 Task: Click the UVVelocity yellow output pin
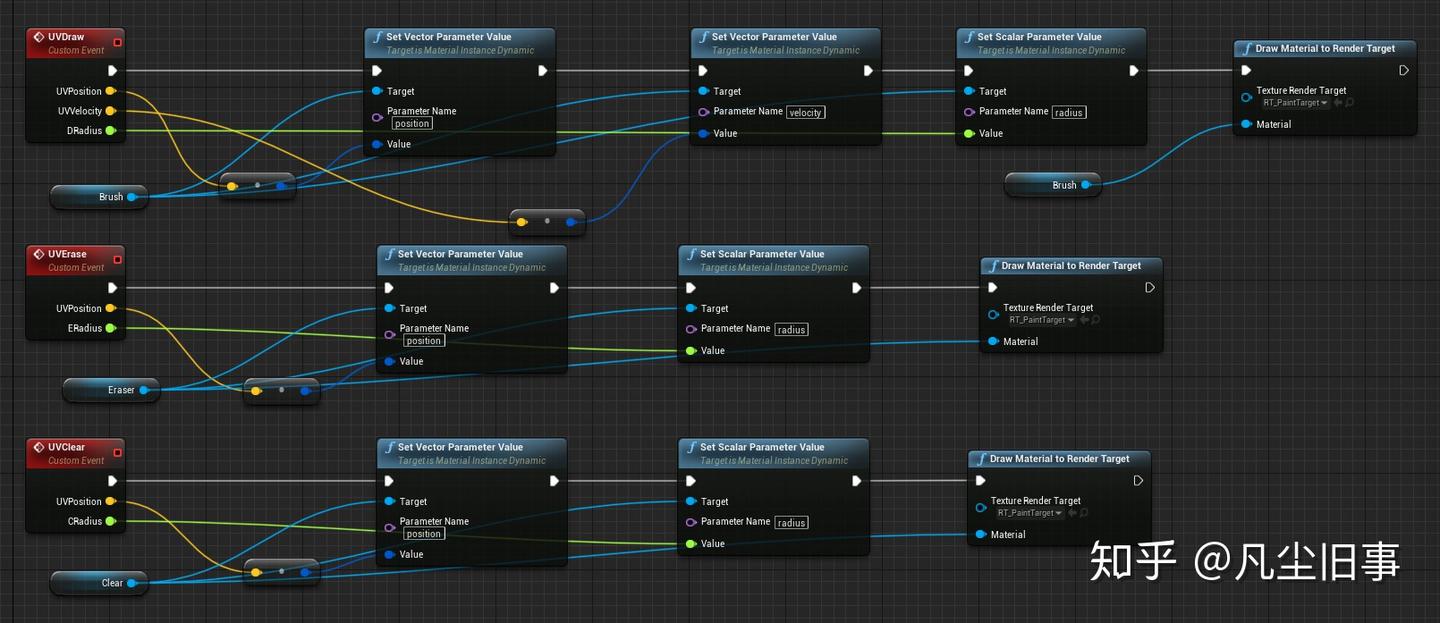click(110, 111)
